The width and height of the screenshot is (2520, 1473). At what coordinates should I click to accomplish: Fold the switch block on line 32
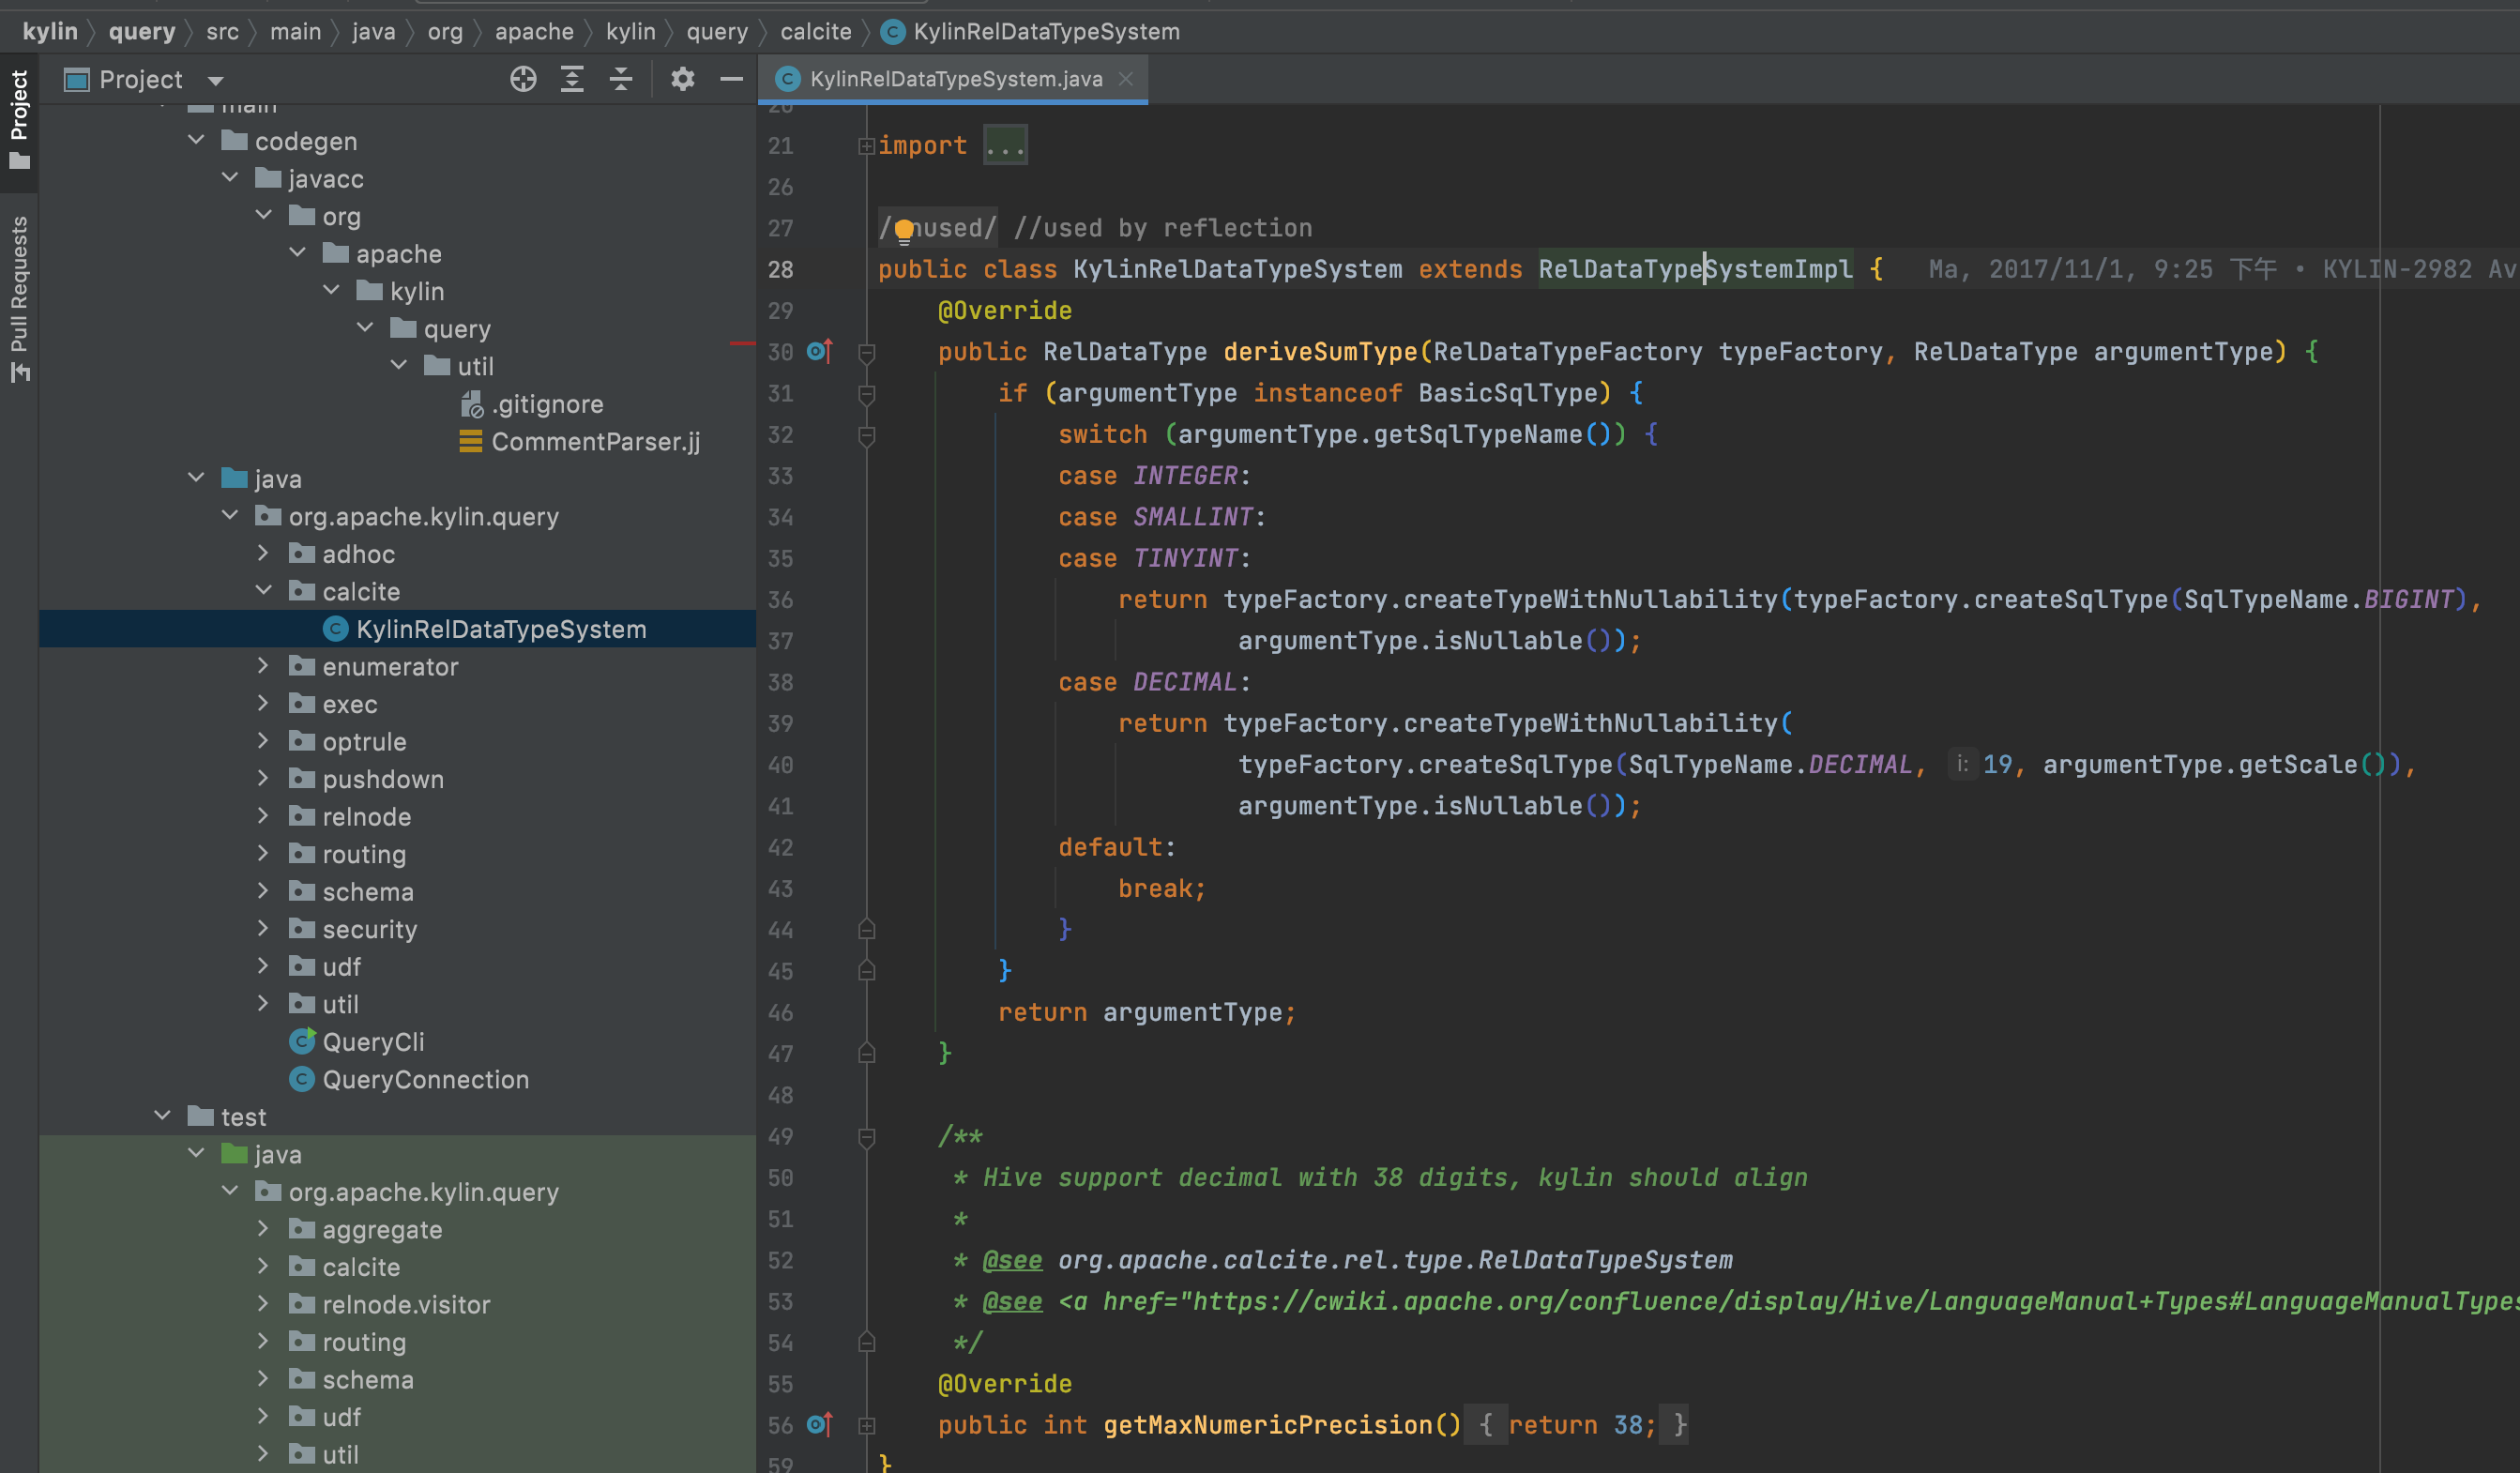tap(866, 435)
